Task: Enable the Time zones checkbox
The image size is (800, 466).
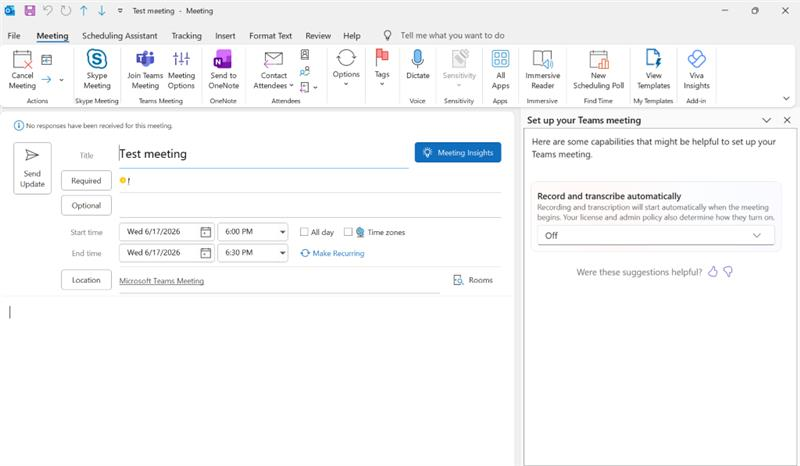Action: pos(348,232)
